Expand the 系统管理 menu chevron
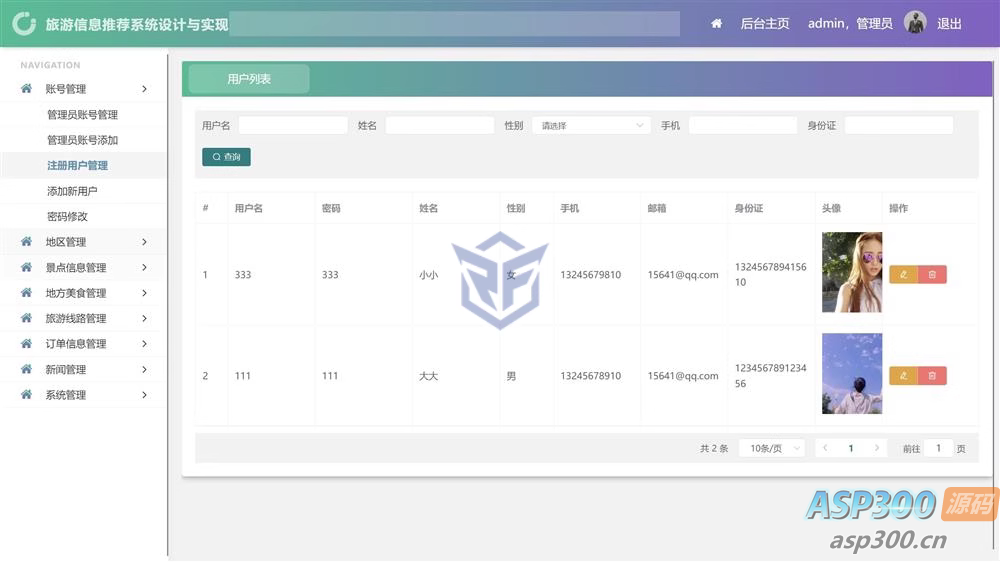Viewport: 1000px width, 562px height. coord(145,395)
